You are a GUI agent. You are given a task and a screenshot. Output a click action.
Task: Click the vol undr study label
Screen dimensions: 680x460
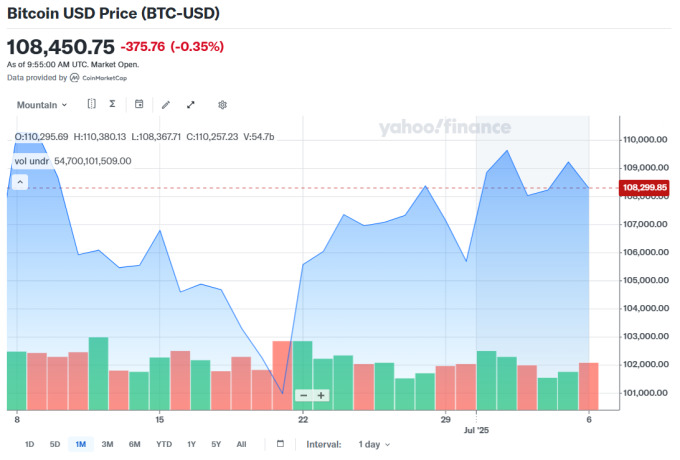[x=31, y=161]
